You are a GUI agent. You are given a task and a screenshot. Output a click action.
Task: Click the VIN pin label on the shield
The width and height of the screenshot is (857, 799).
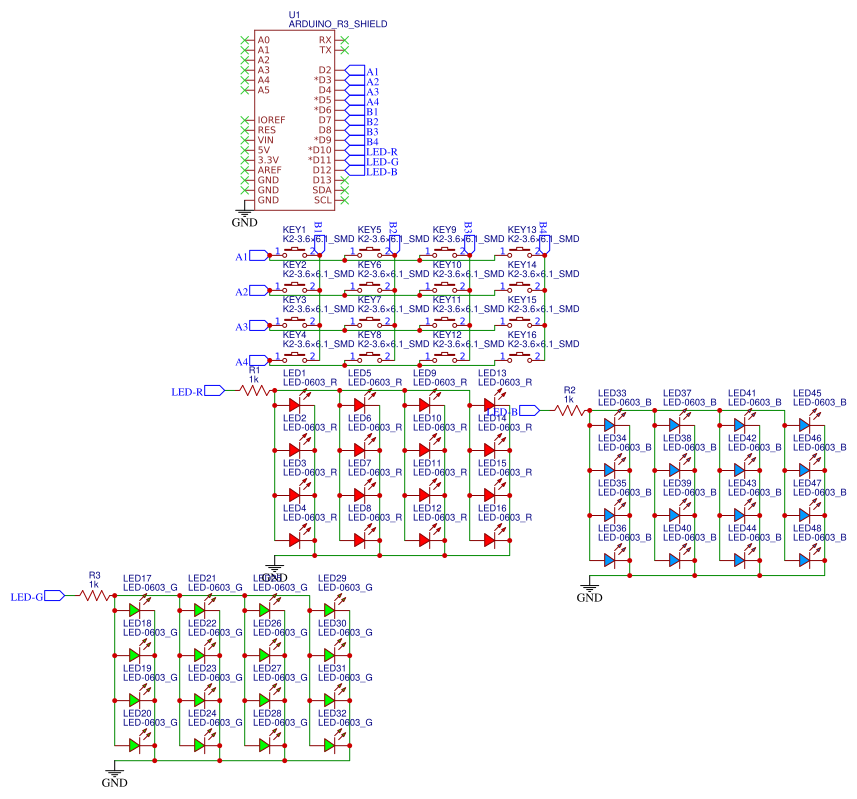pos(266,140)
